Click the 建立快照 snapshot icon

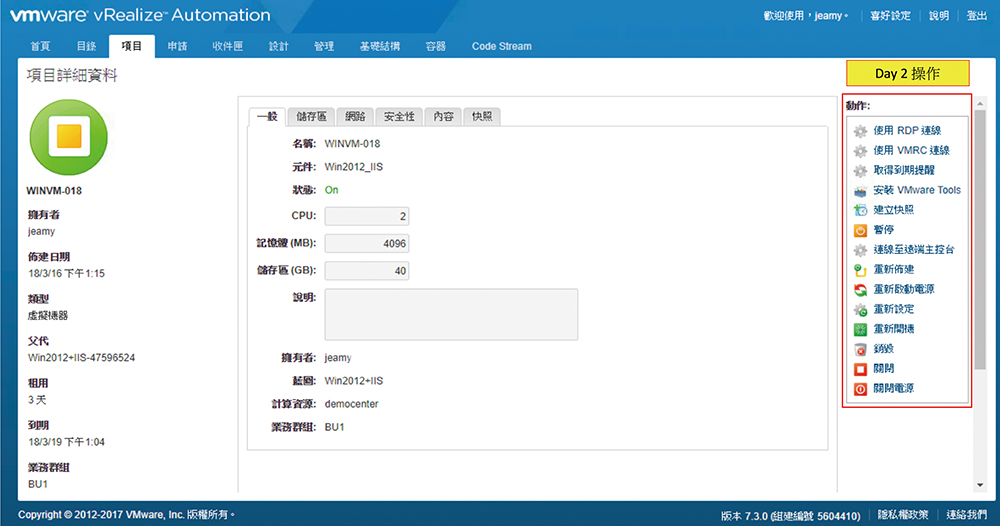click(860, 210)
